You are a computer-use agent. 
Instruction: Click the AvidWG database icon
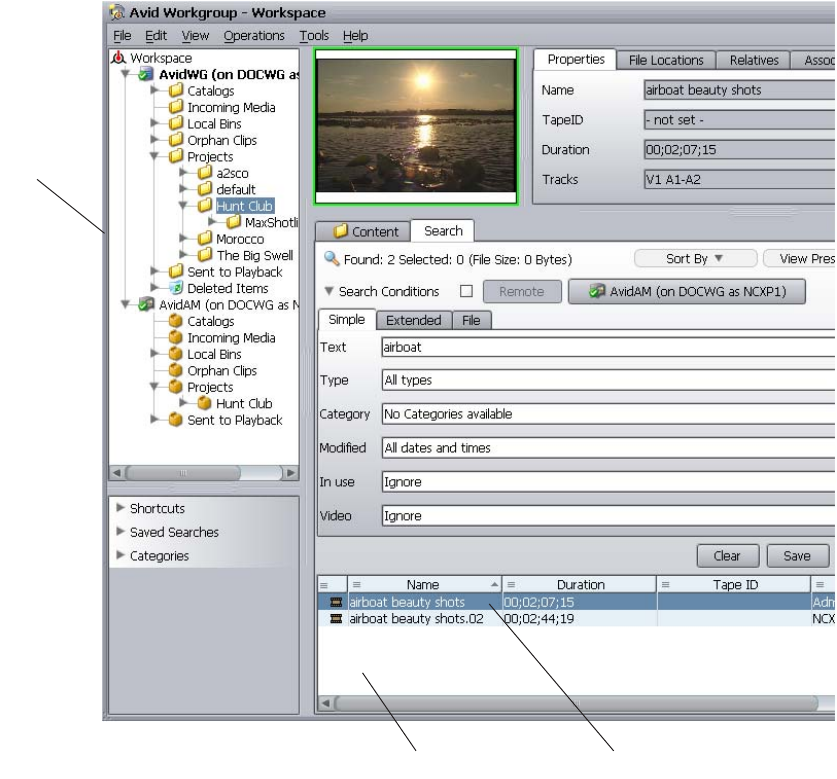pos(146,74)
